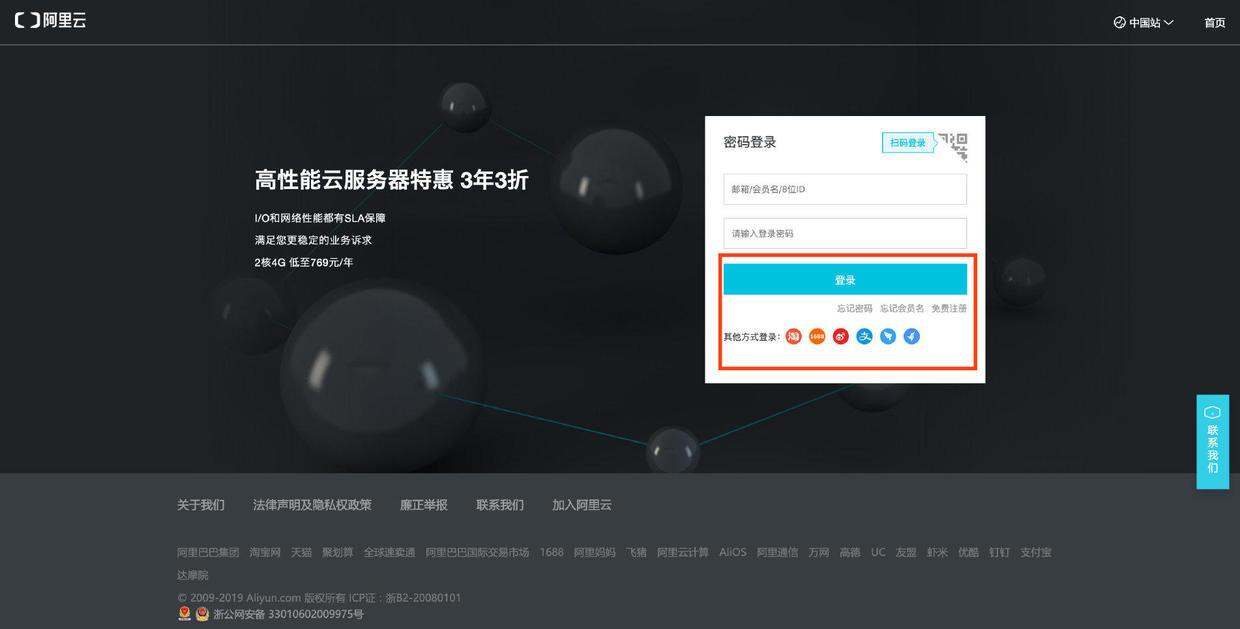Open 加入阿里云 footer link
The width and height of the screenshot is (1240, 629).
click(x=582, y=505)
